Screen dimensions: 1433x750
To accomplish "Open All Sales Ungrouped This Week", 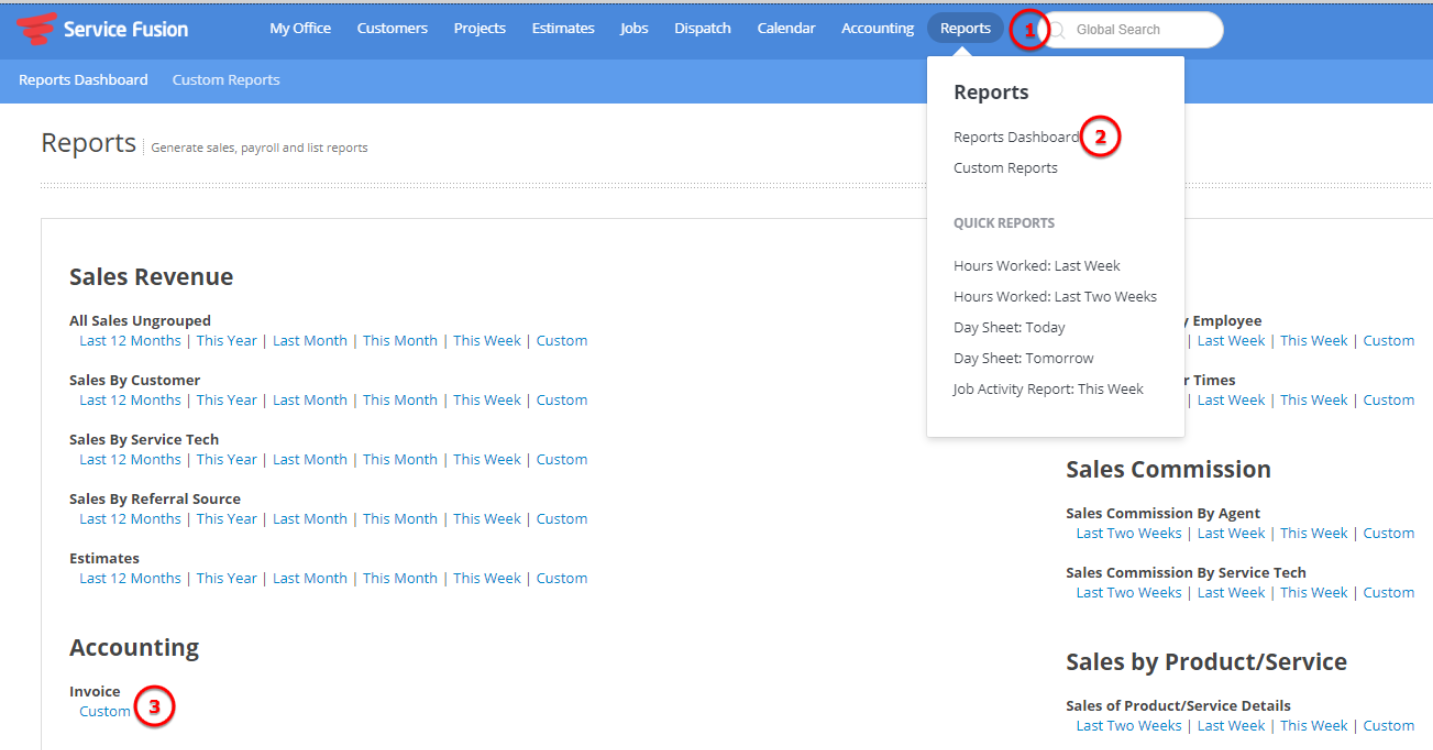I will point(487,341).
